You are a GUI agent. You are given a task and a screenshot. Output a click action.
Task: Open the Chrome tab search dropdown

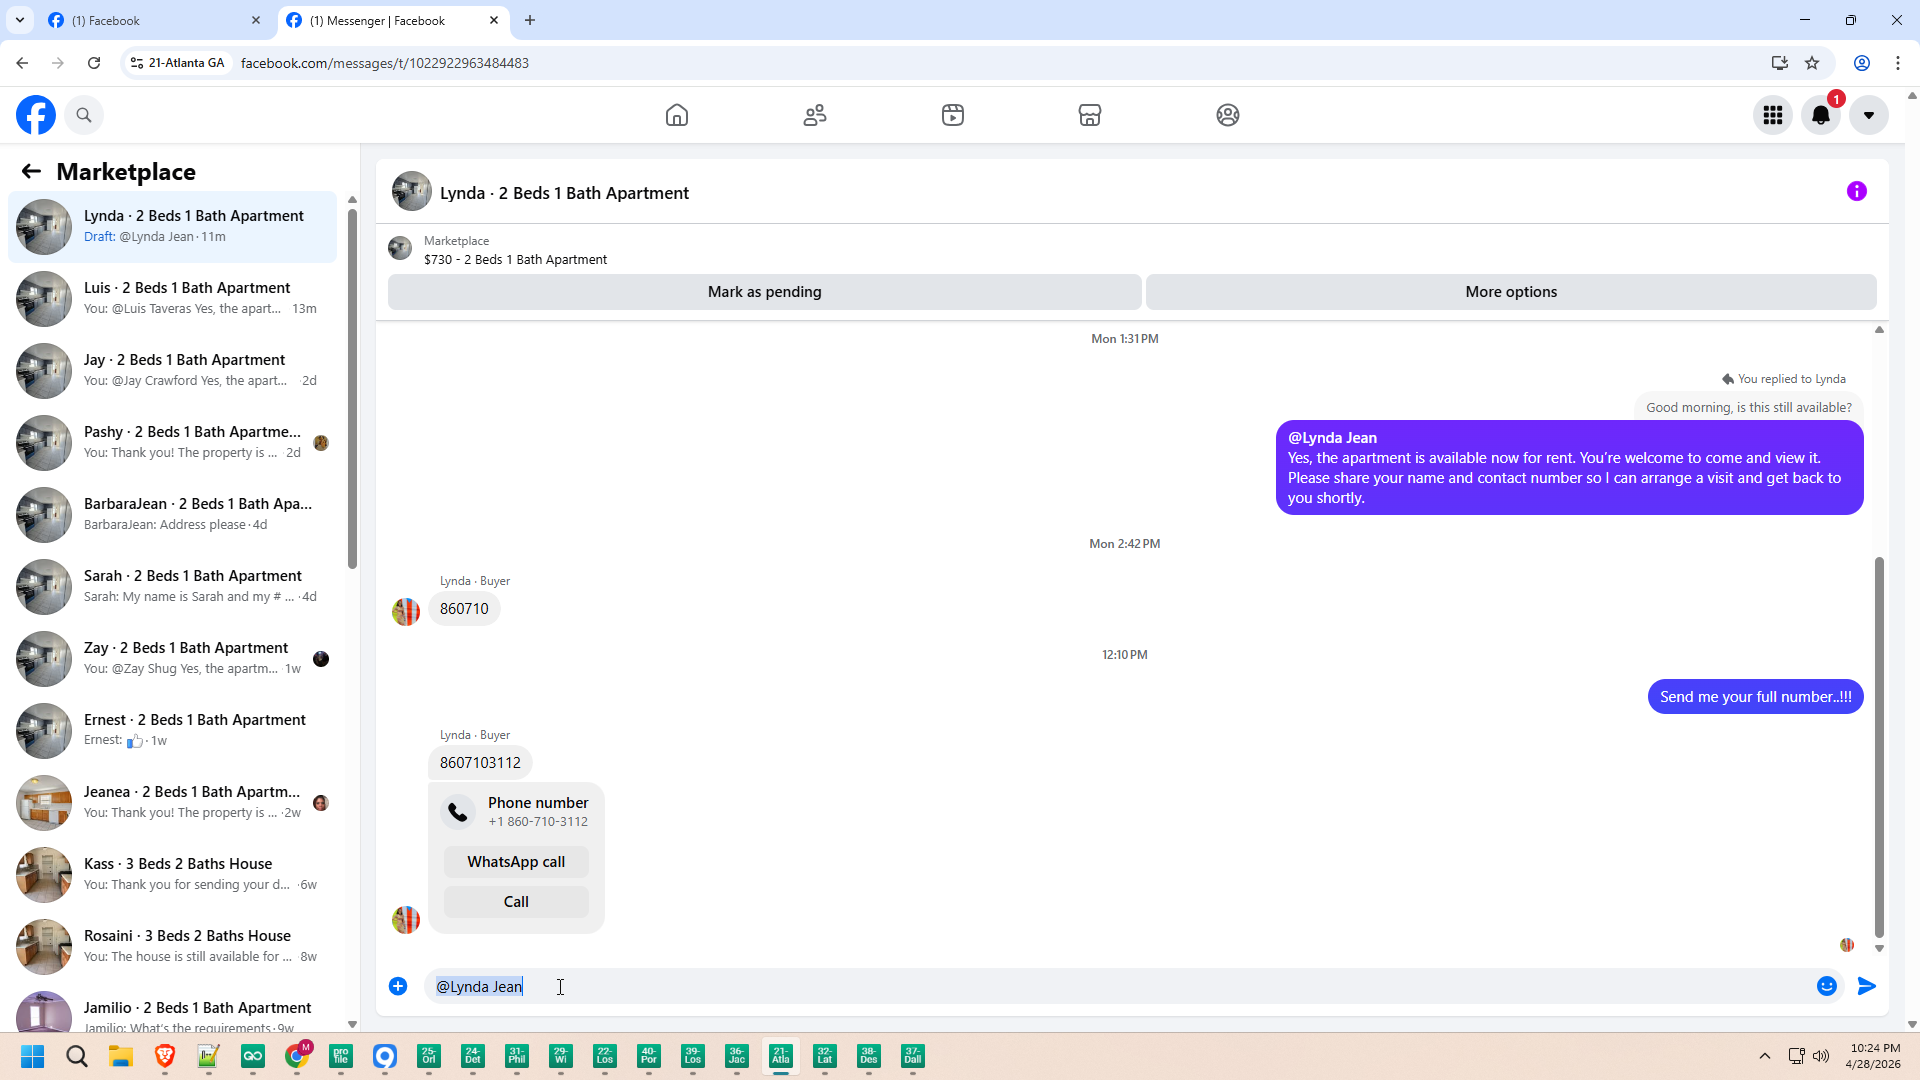(x=20, y=20)
